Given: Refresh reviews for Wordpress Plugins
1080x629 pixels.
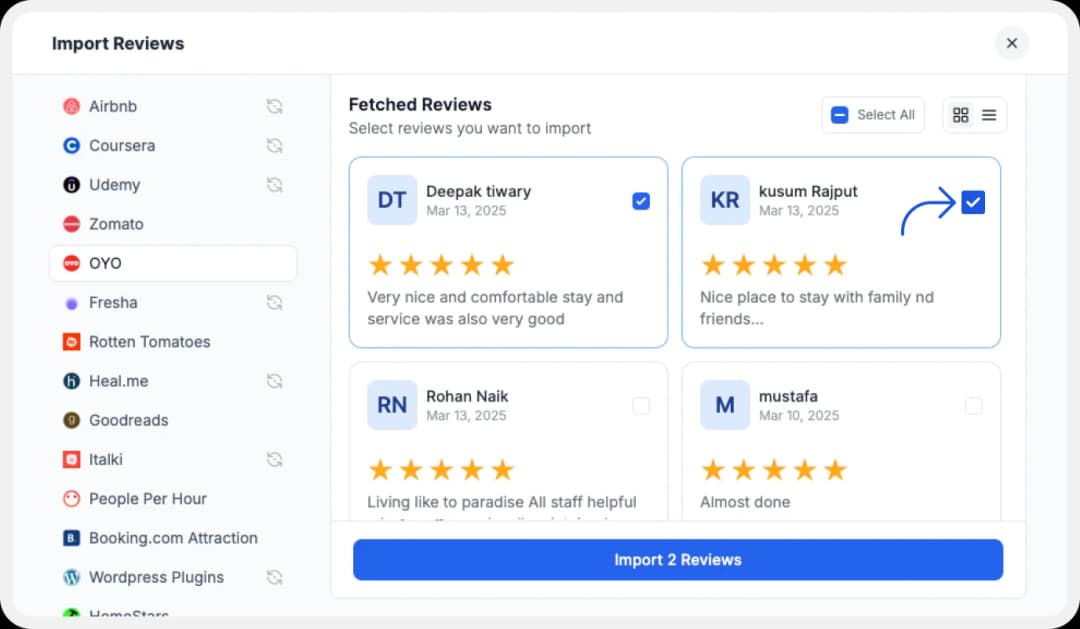Looking at the screenshot, I should coord(275,577).
